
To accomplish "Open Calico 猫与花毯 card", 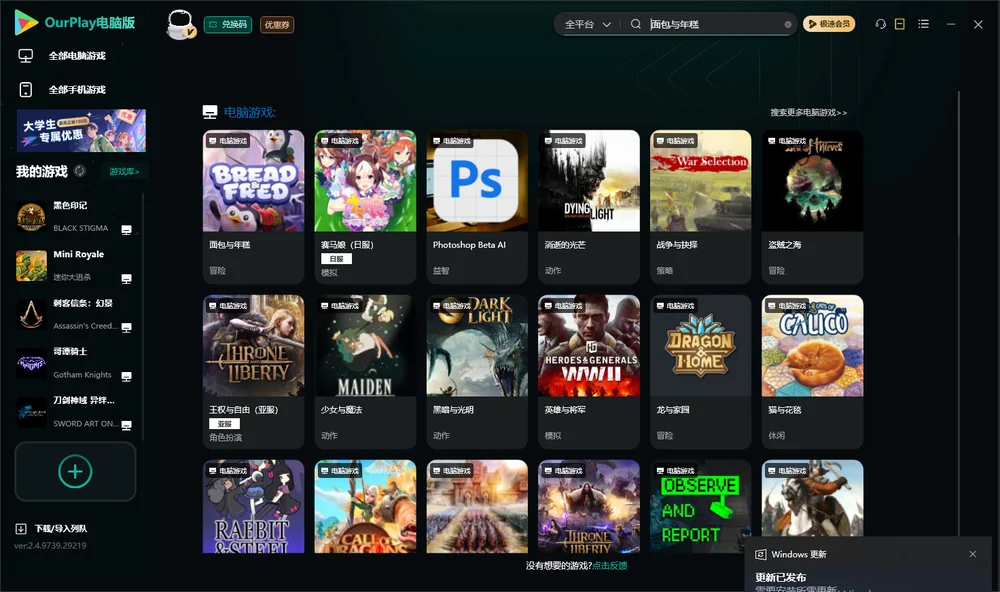I will (x=812, y=372).
